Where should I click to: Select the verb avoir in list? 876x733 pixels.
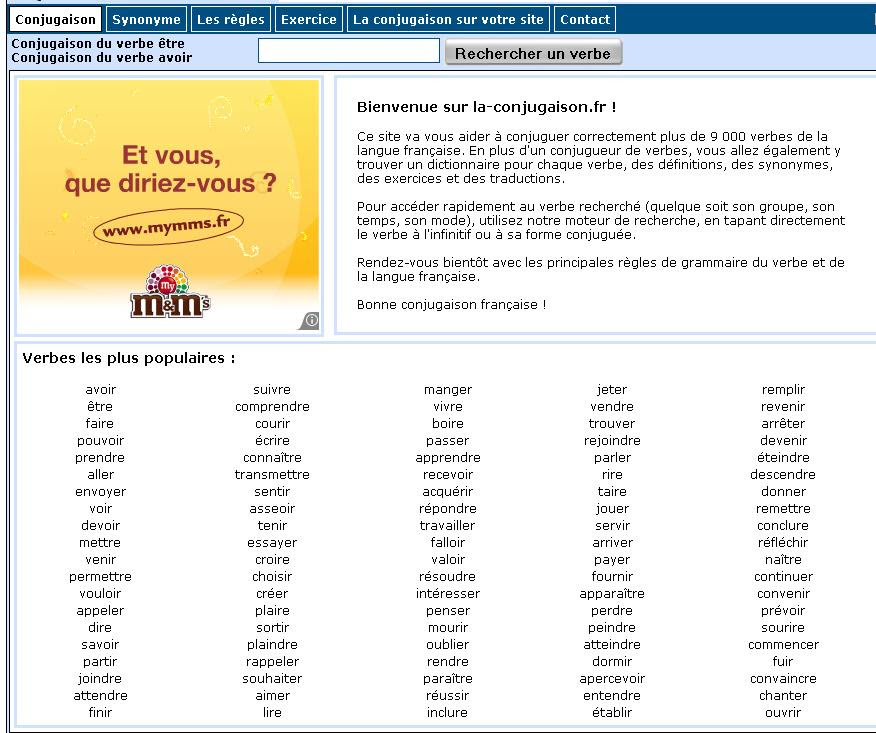101,389
